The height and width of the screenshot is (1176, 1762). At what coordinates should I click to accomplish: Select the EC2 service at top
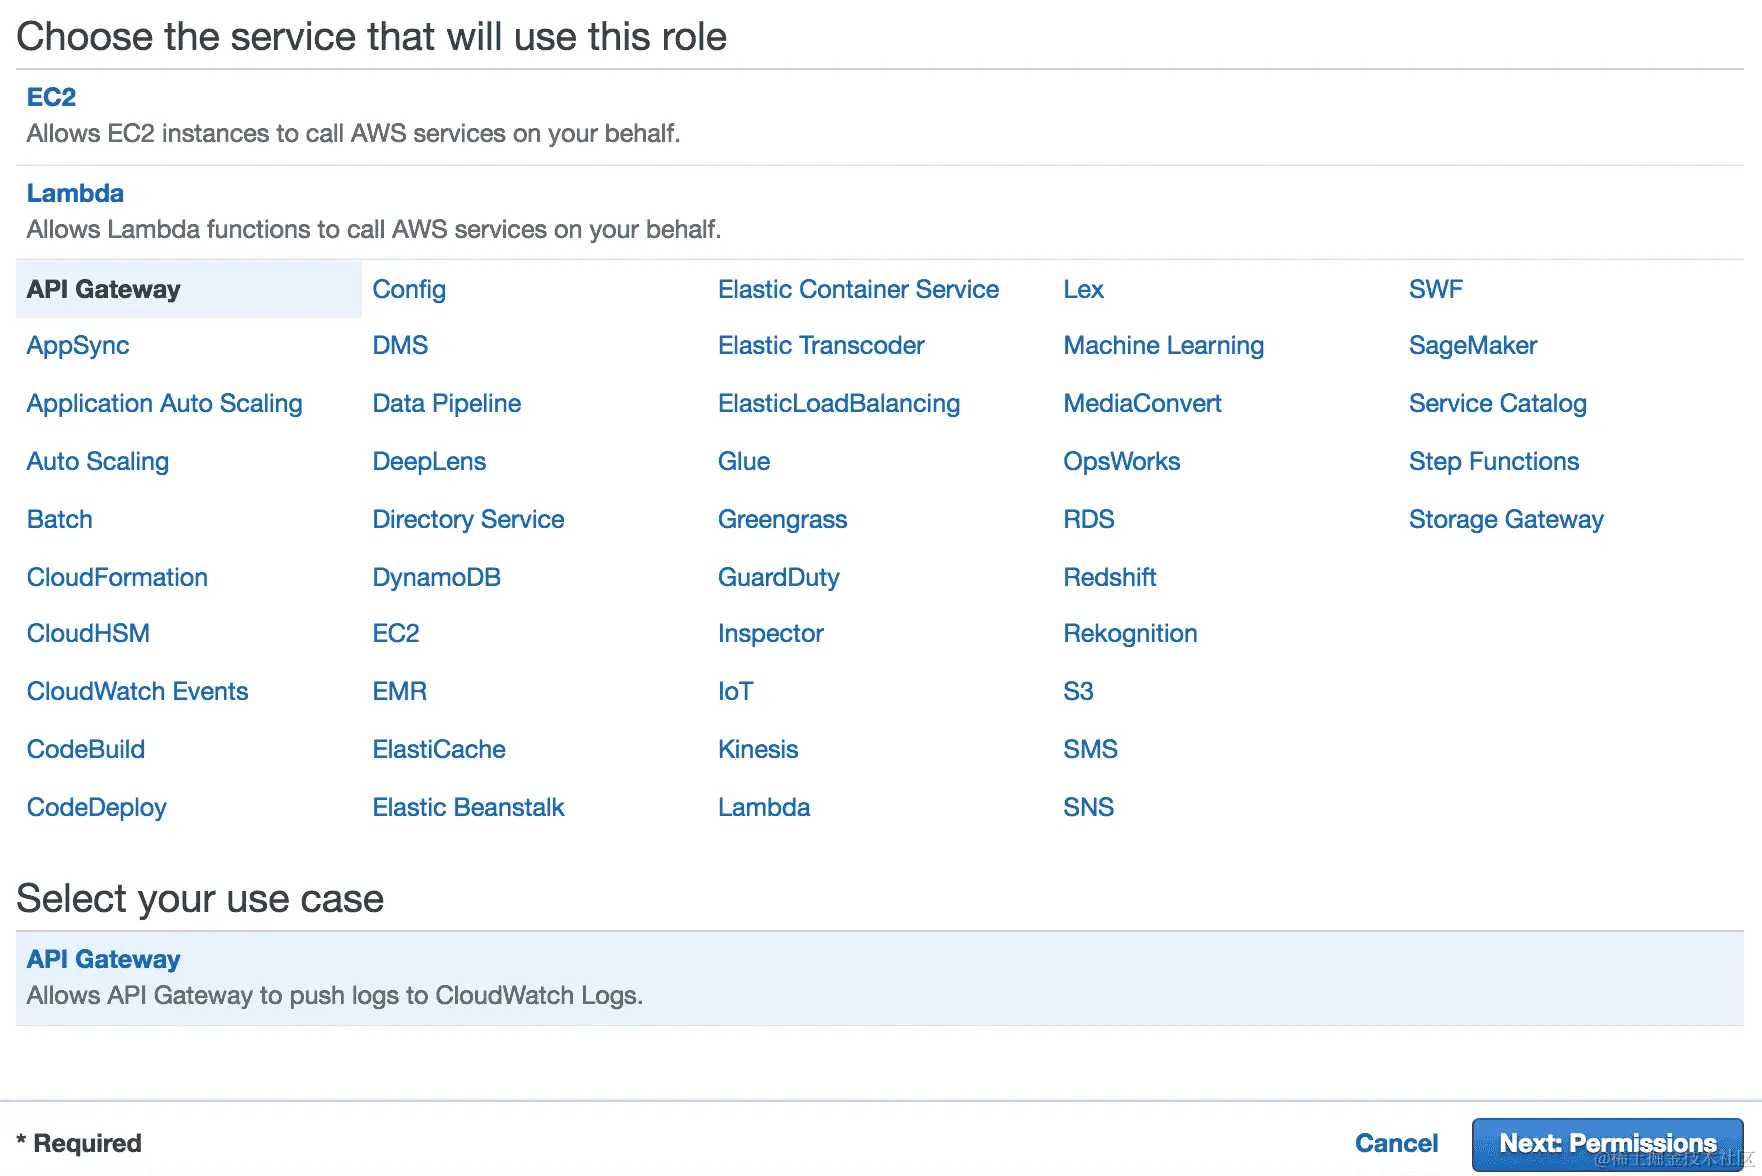pos(51,97)
